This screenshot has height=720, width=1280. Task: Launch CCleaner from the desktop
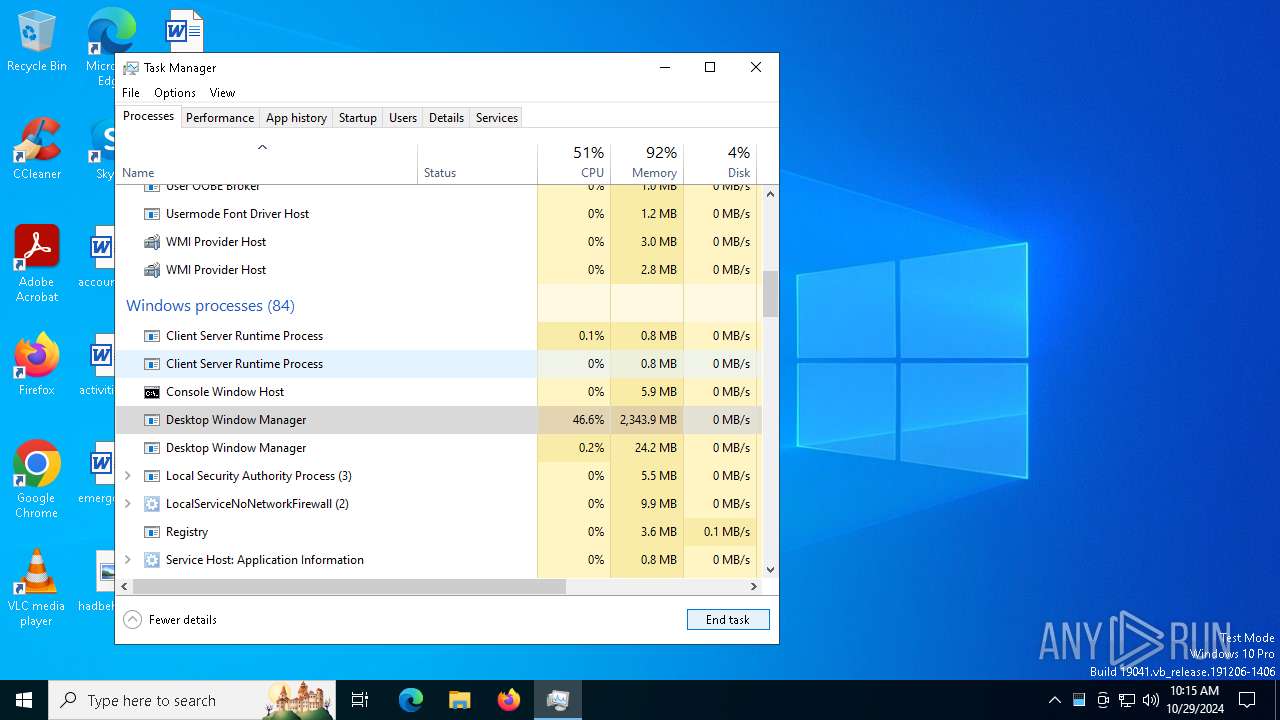37,150
